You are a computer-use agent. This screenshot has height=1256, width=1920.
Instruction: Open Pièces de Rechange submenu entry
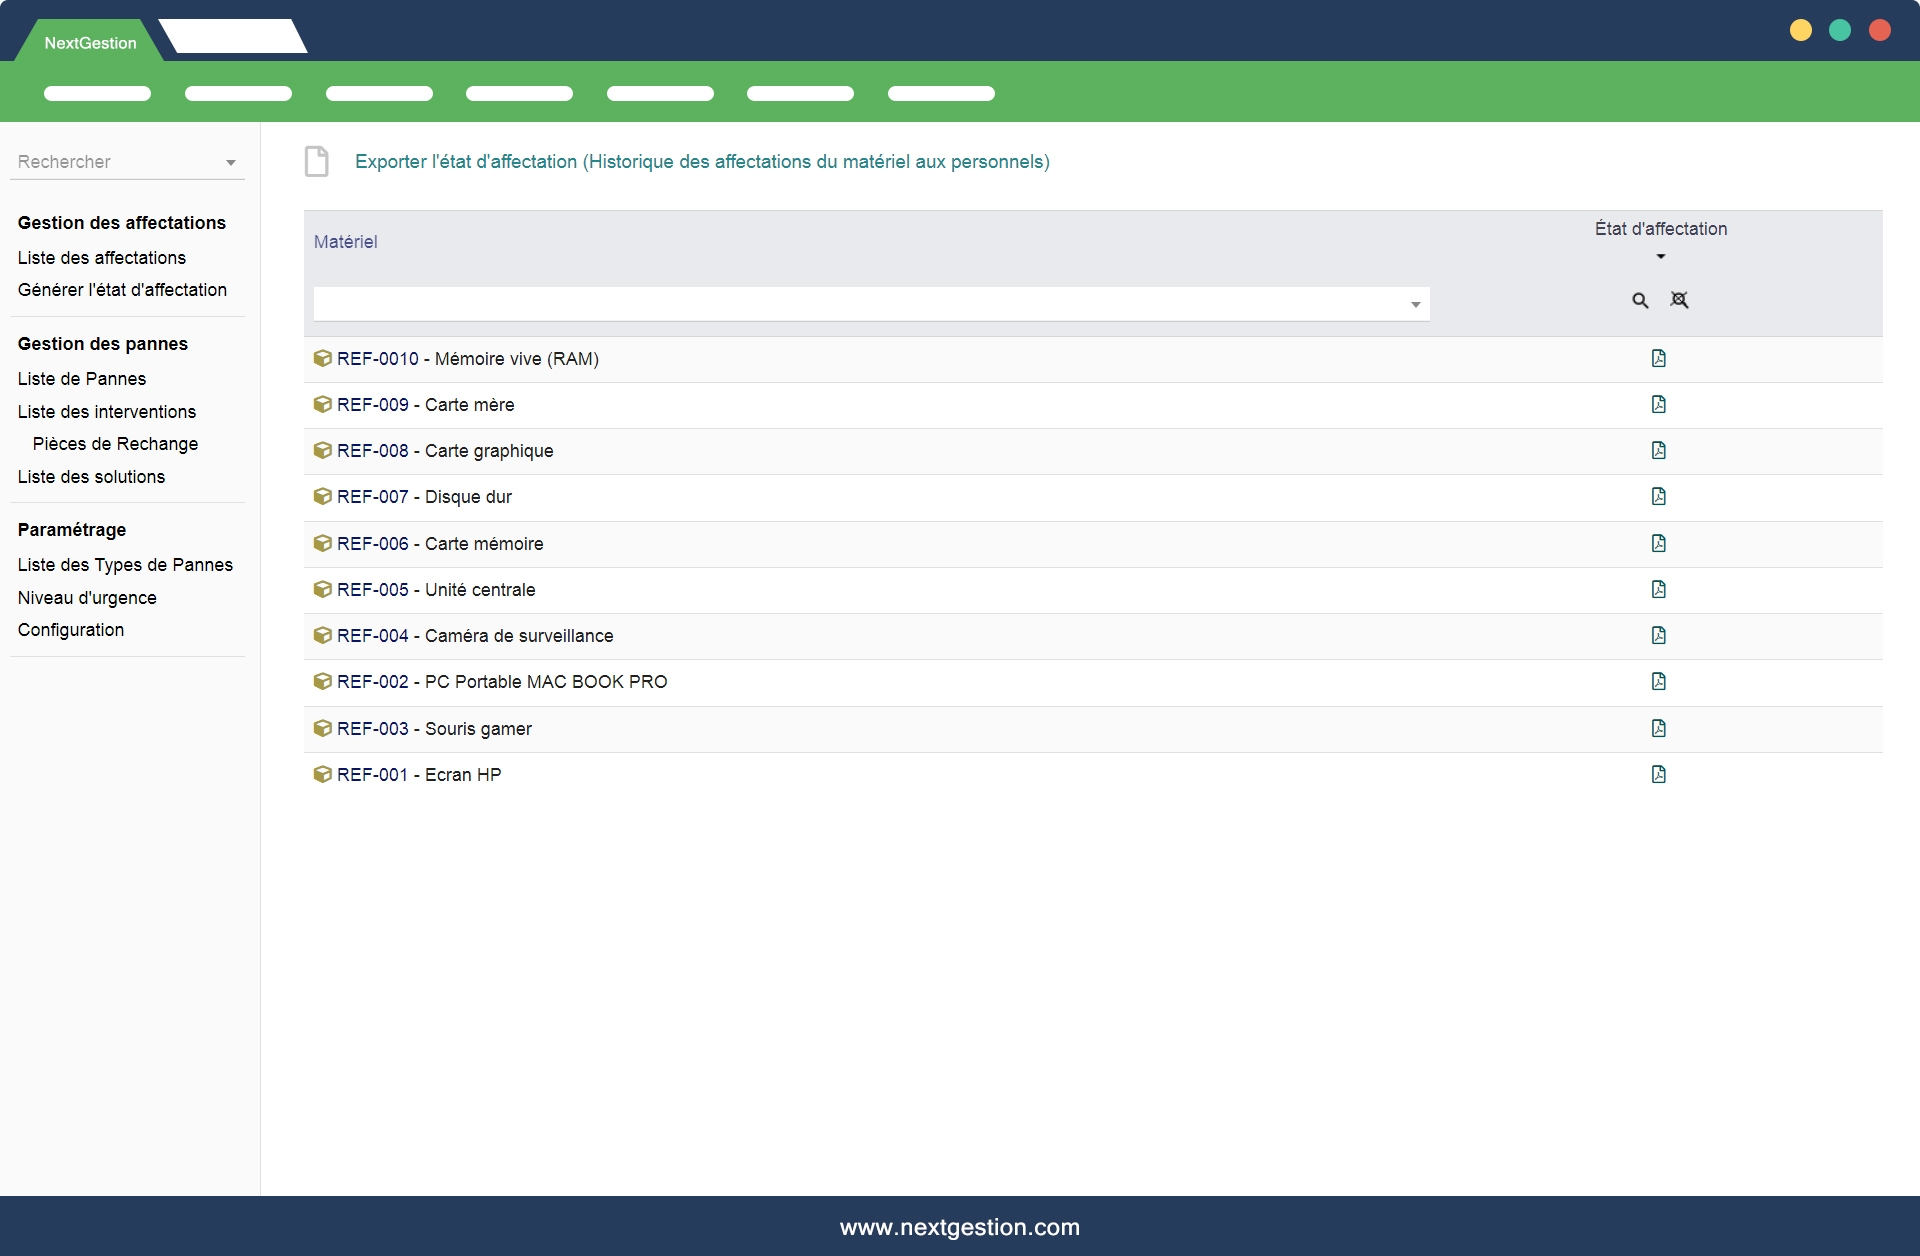point(115,444)
